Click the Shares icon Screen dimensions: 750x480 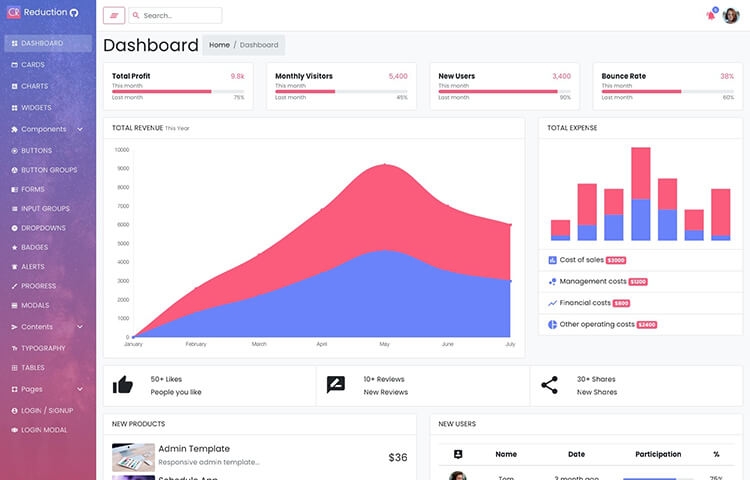pos(549,385)
